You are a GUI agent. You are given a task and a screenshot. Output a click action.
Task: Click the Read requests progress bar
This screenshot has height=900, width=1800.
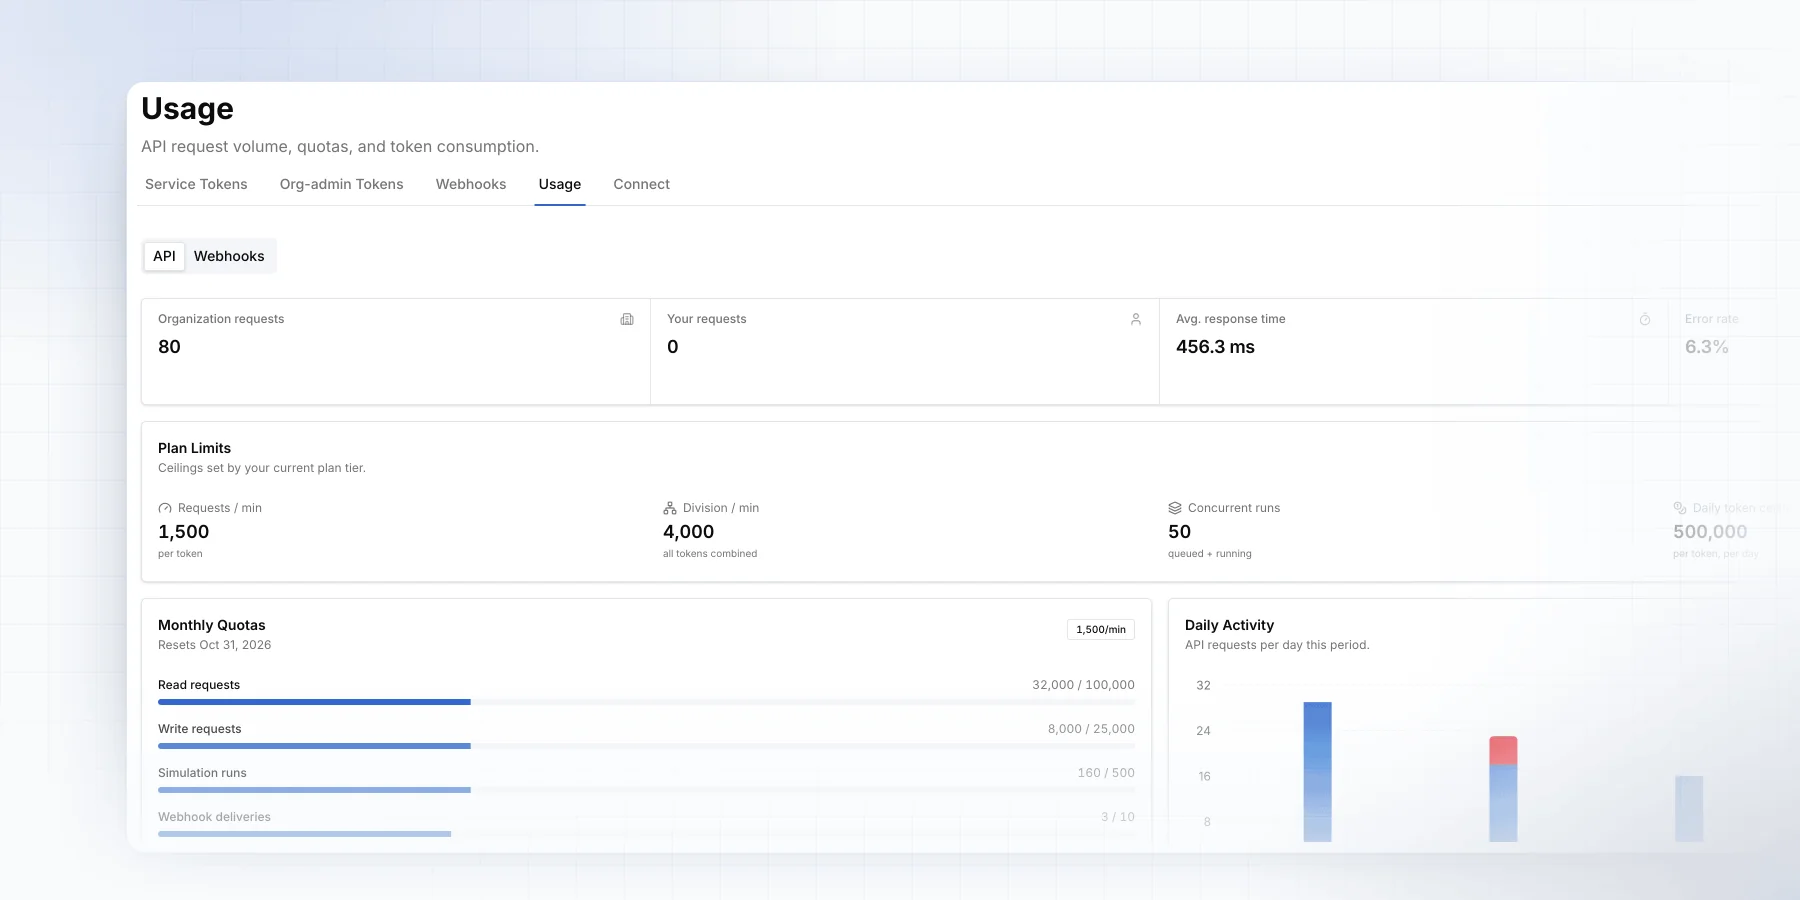tap(646, 702)
